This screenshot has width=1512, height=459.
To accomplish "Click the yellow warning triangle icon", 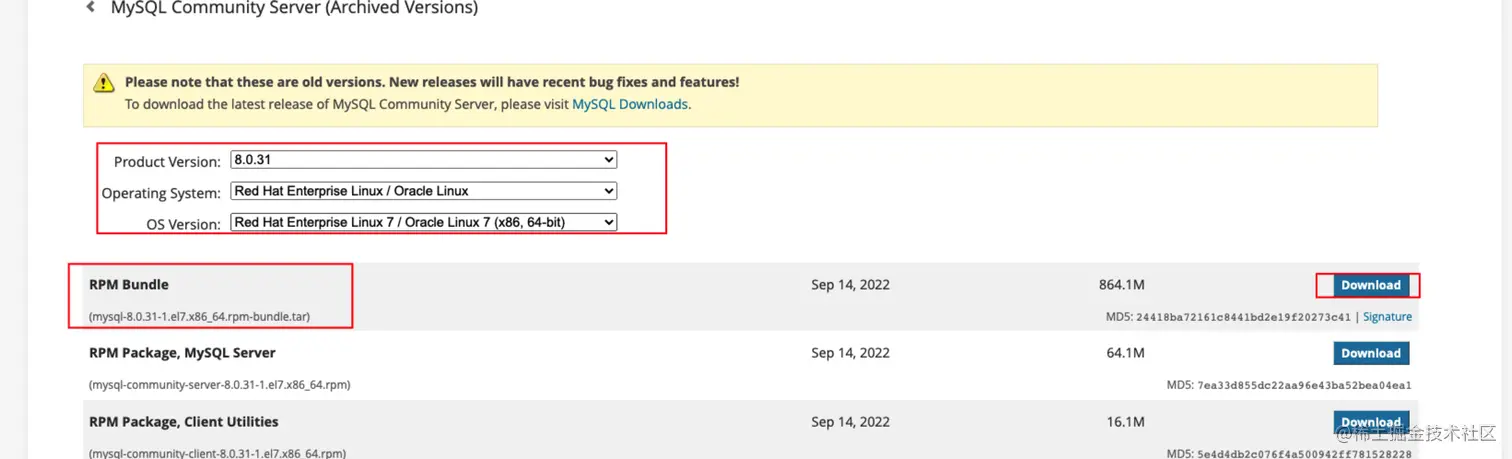I will tap(104, 83).
